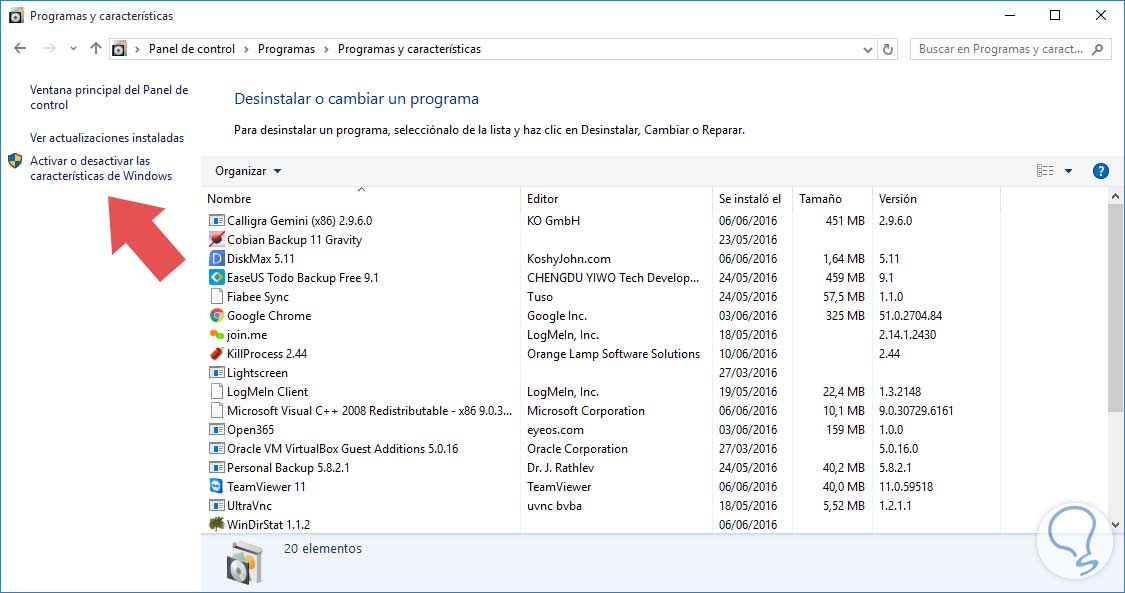Navigate to Panel de control breadcrumb
The width and height of the screenshot is (1125, 593).
[192, 49]
